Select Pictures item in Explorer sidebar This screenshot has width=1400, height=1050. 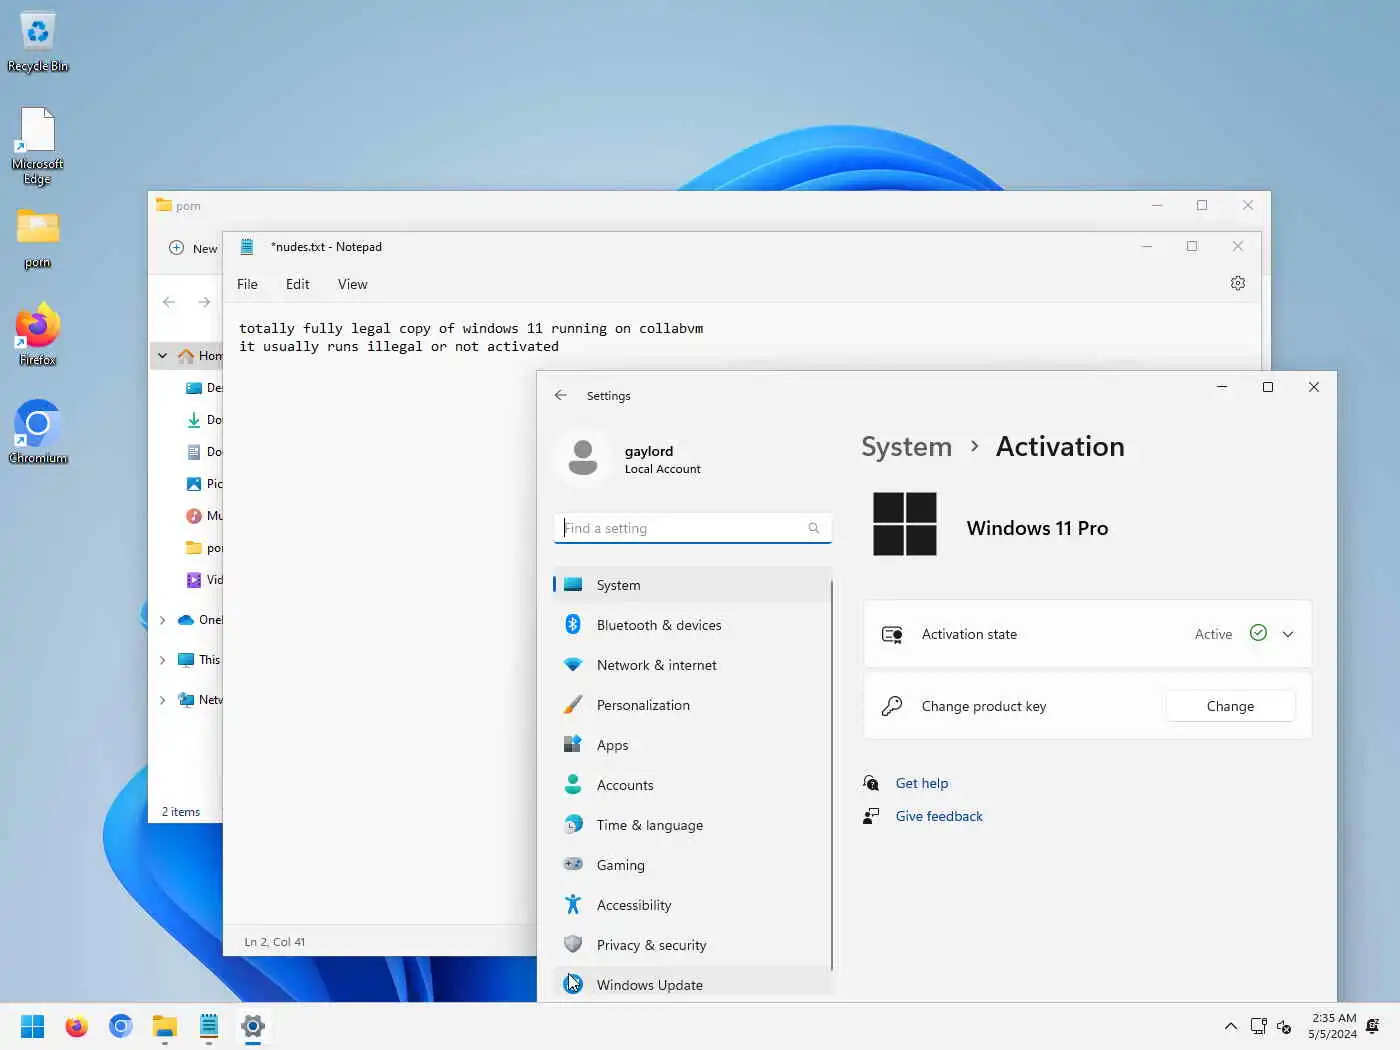[203, 484]
